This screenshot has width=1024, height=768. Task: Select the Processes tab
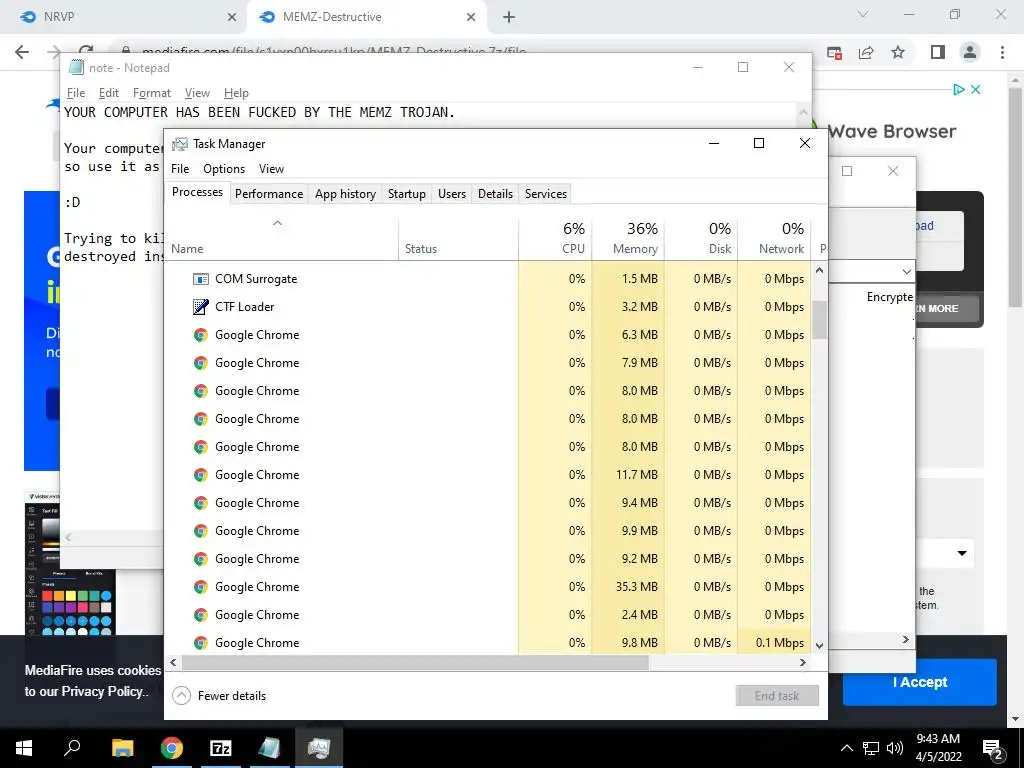point(197,192)
